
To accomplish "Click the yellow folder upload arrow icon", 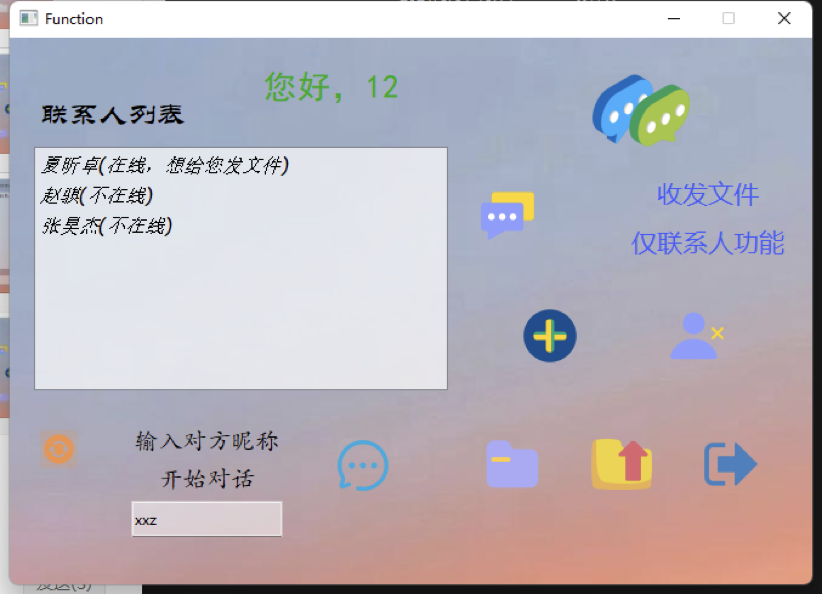I will tap(622, 464).
